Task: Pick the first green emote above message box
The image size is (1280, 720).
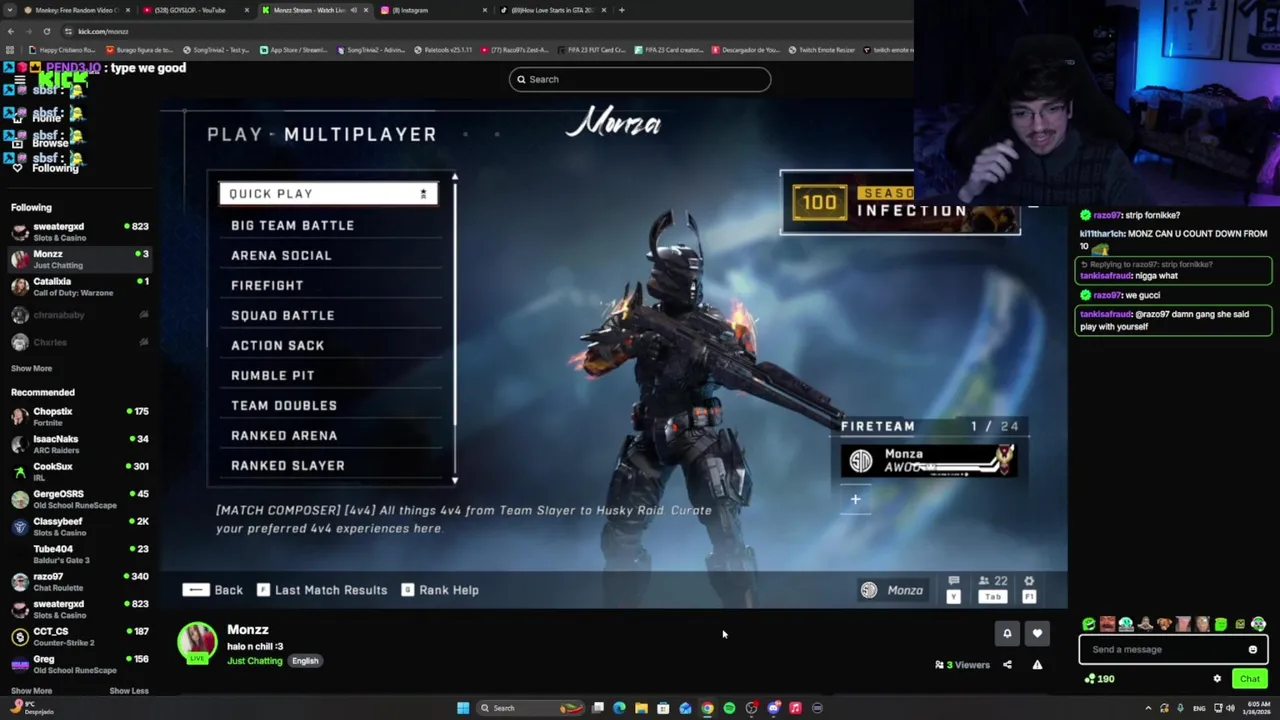Action: coord(1088,625)
